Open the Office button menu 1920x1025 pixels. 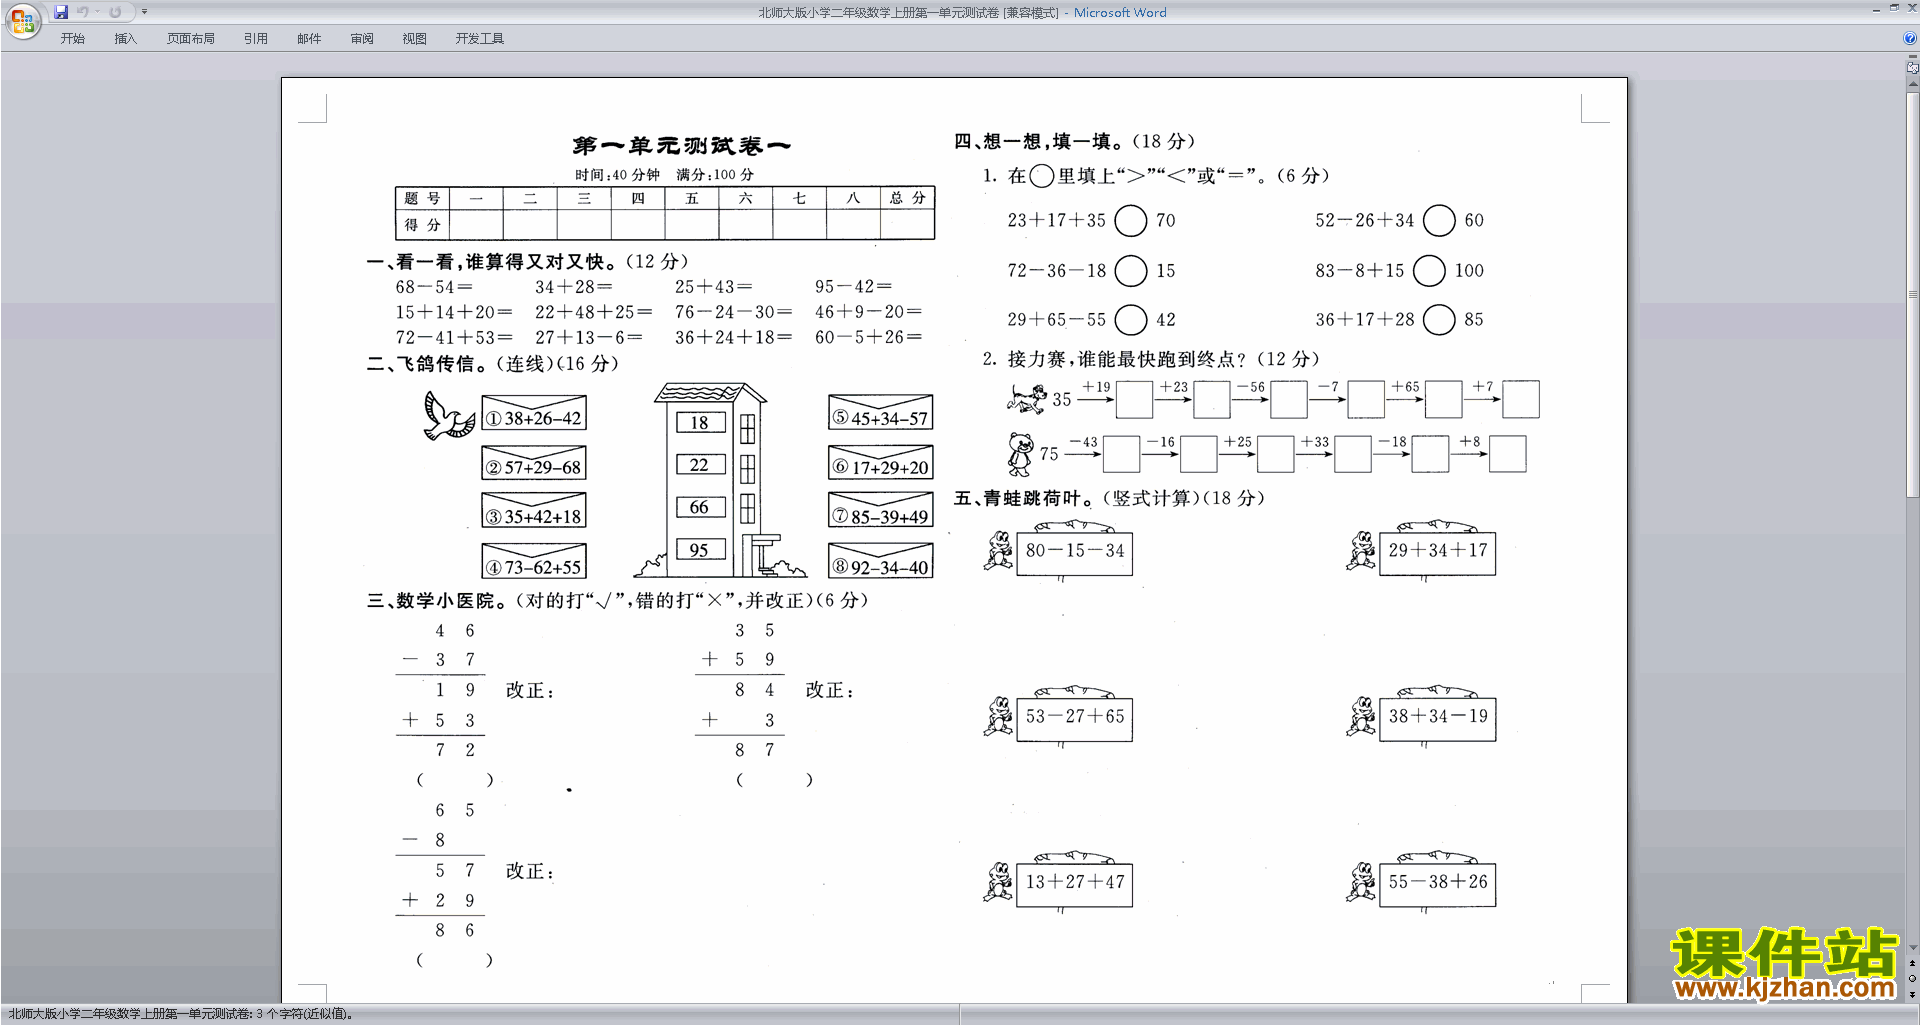(x=22, y=20)
